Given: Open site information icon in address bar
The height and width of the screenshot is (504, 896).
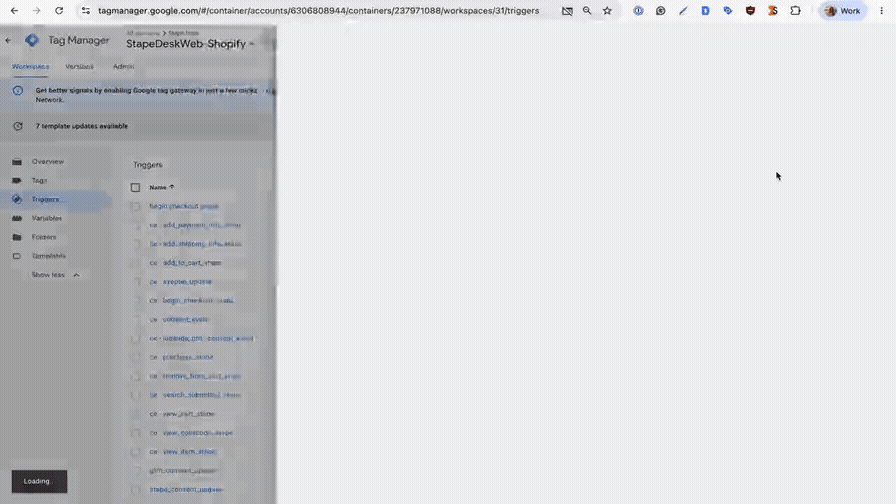Looking at the screenshot, I should point(86,11).
